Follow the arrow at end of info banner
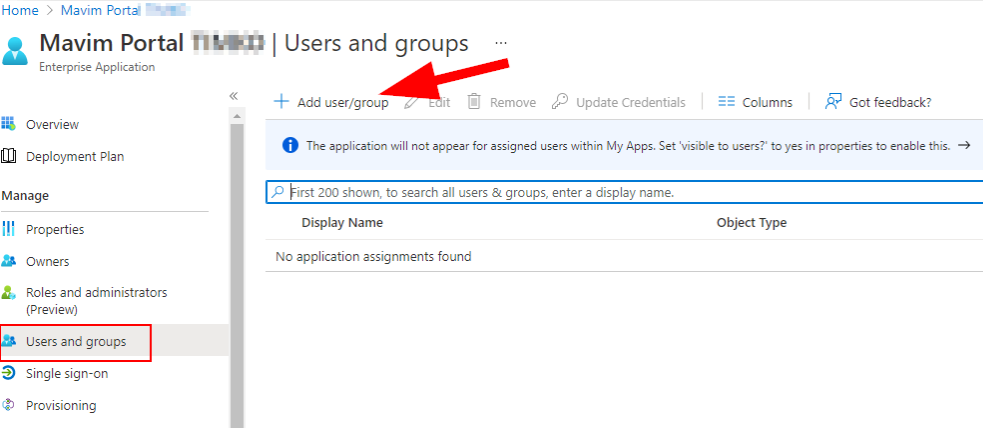Image resolution: width=983 pixels, height=428 pixels. (x=964, y=145)
